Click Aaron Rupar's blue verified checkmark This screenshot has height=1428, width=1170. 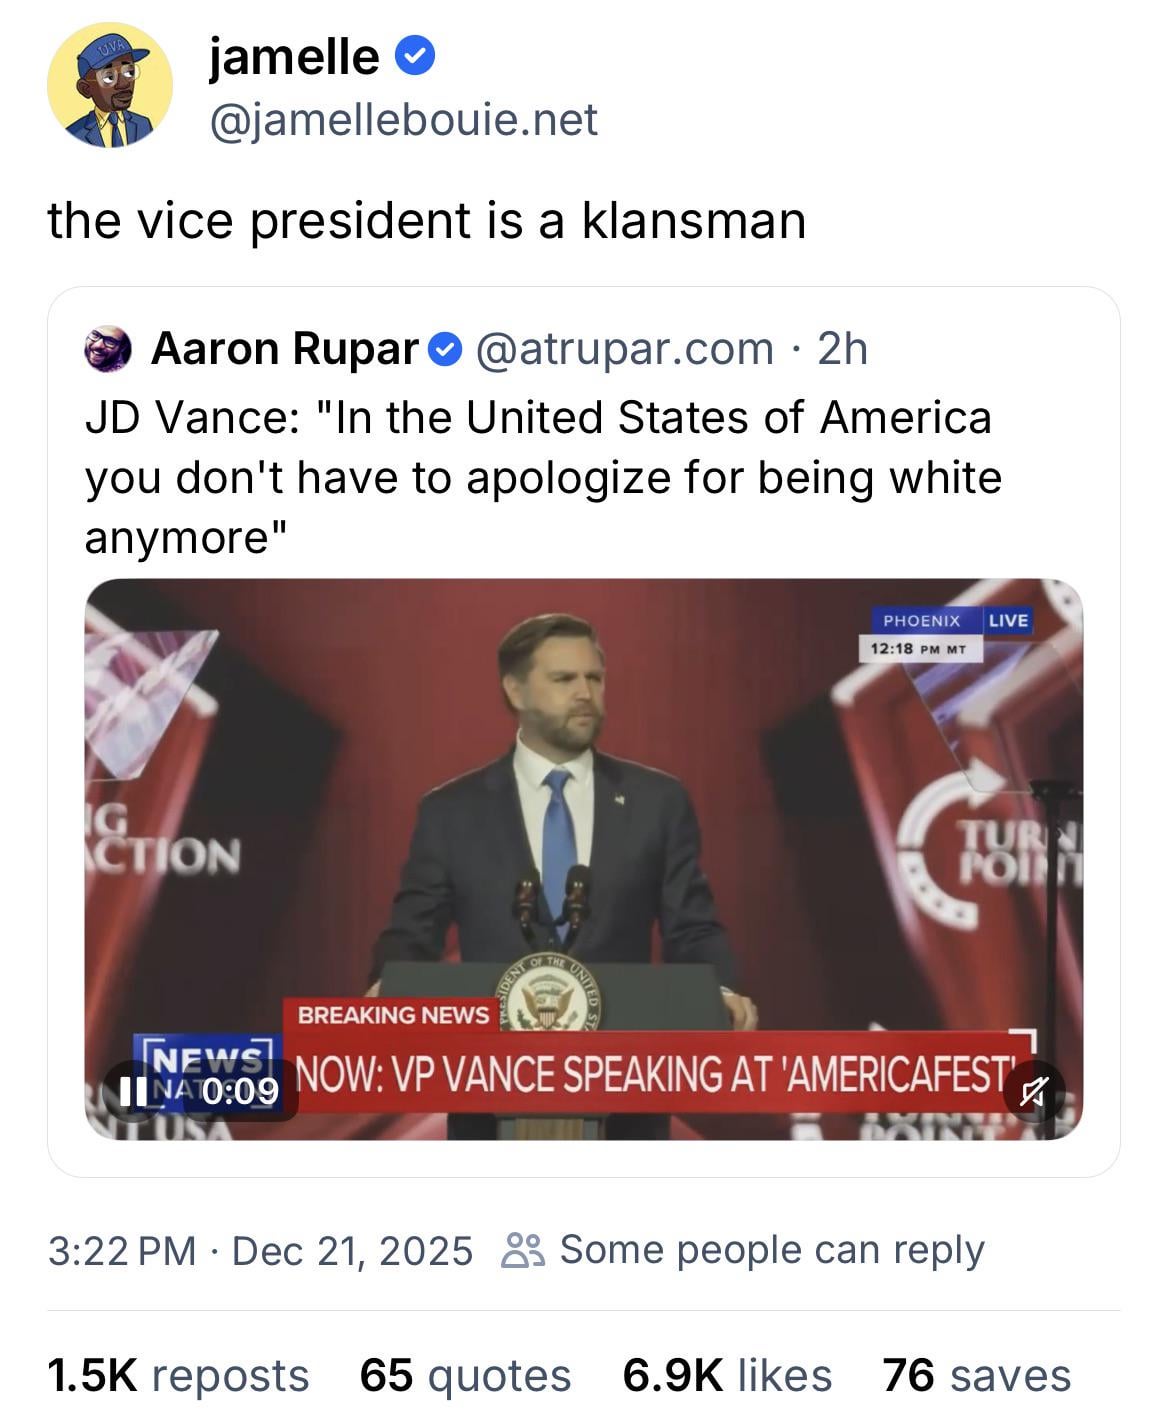(445, 350)
